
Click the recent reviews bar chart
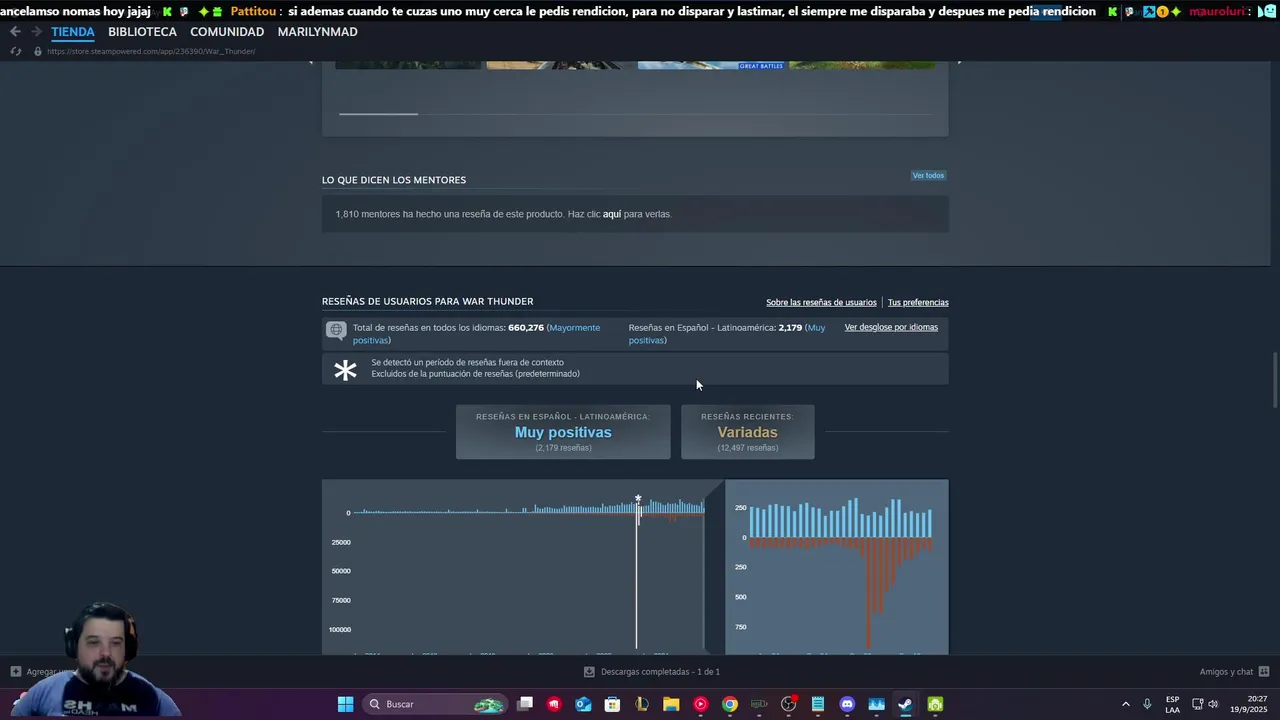pos(836,567)
